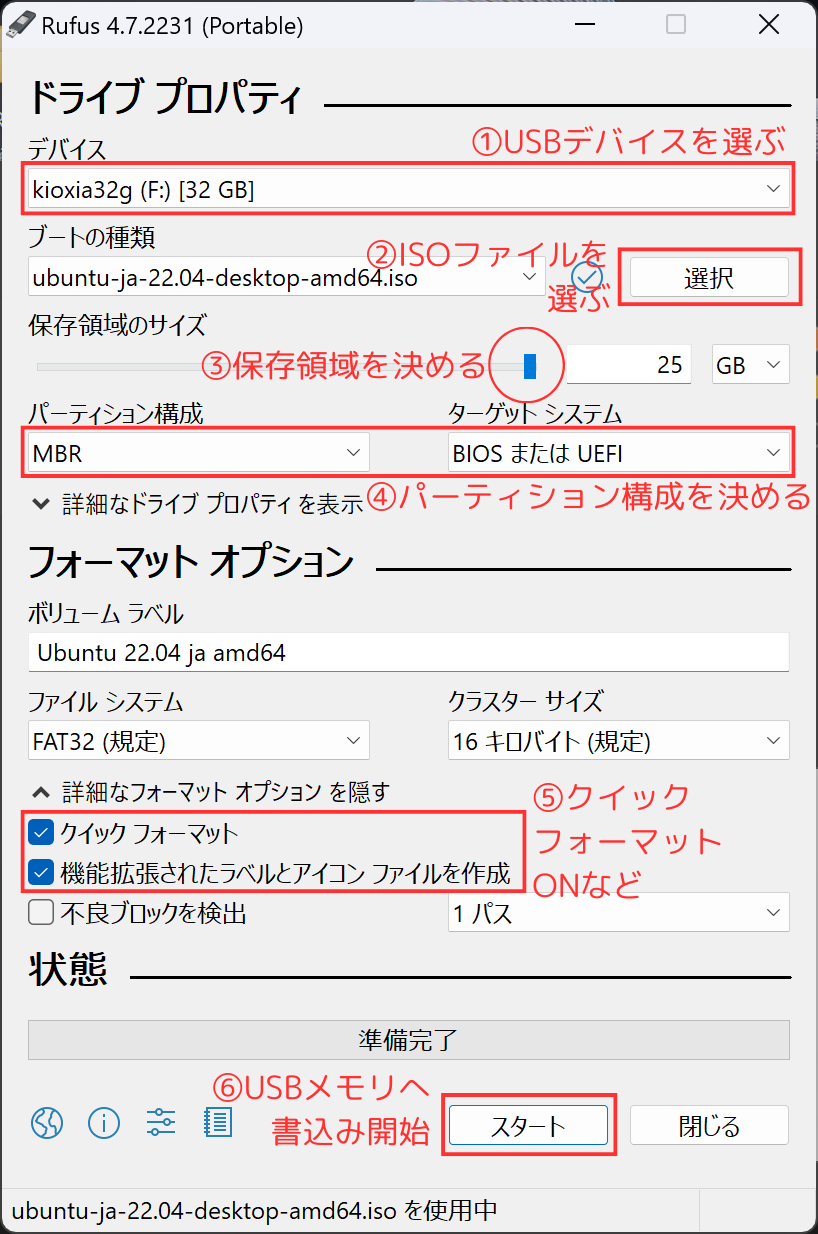Enable the 不良ブロックを検出 checkbox
Screen dimensions: 818x1234
[x=41, y=913]
